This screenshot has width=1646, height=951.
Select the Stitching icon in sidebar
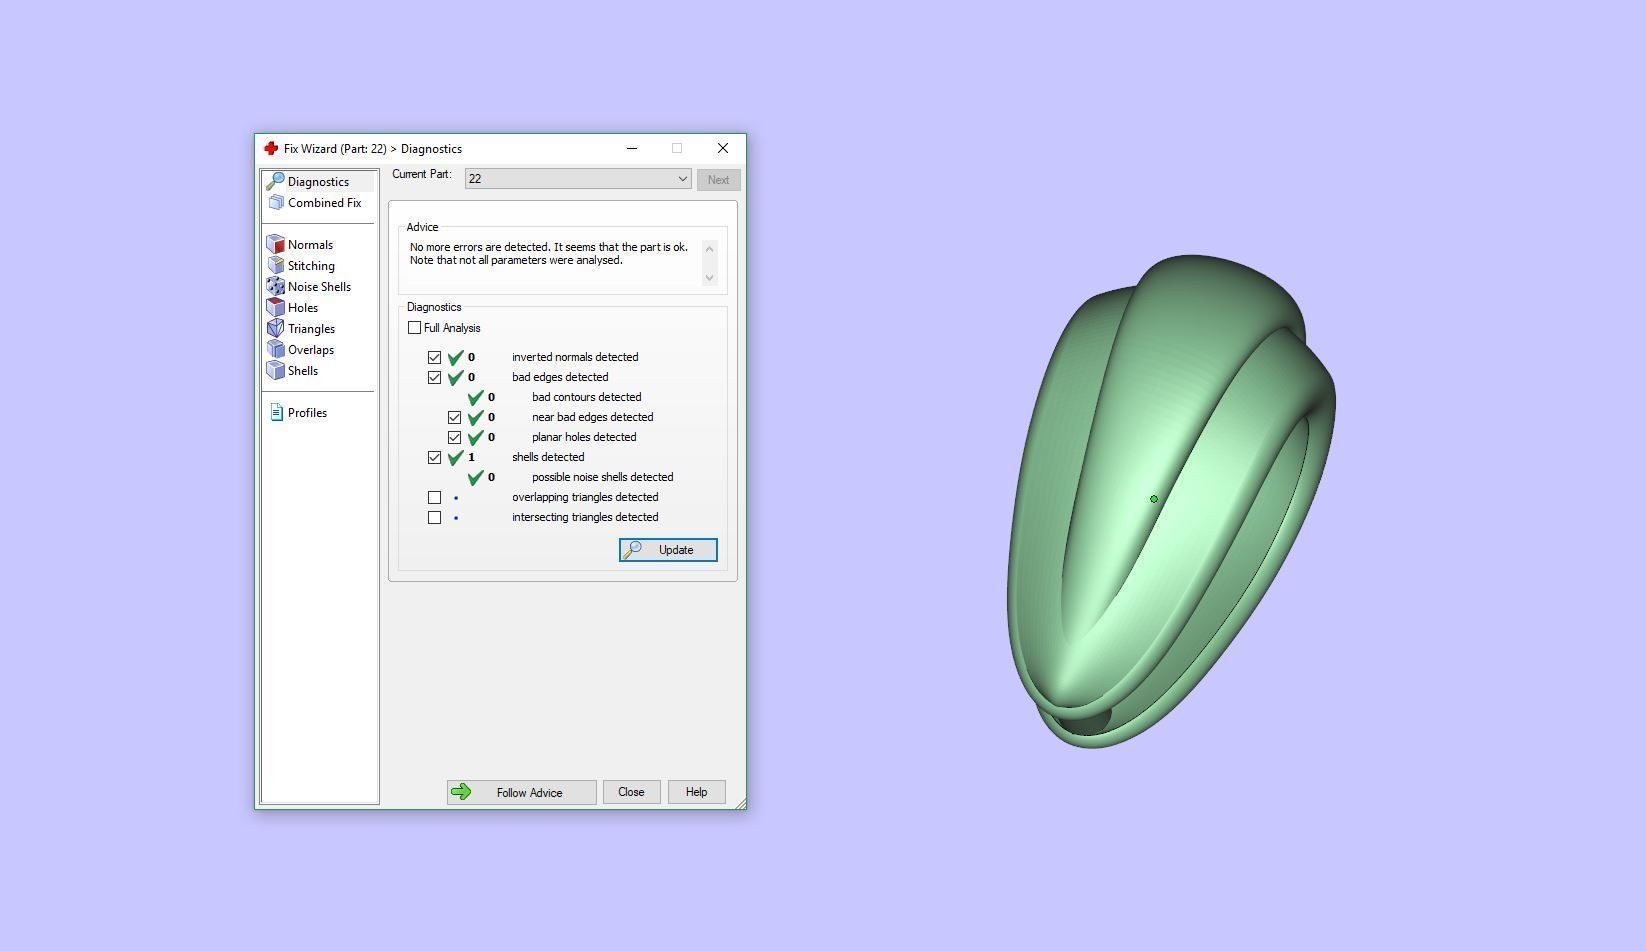tap(276, 266)
